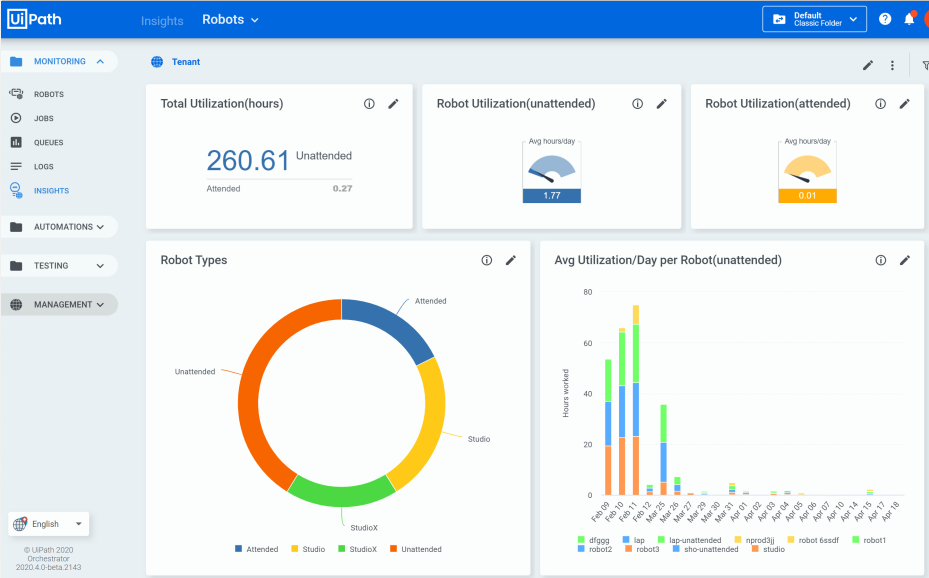
Task: Click the Tenant link
Action: (185, 62)
